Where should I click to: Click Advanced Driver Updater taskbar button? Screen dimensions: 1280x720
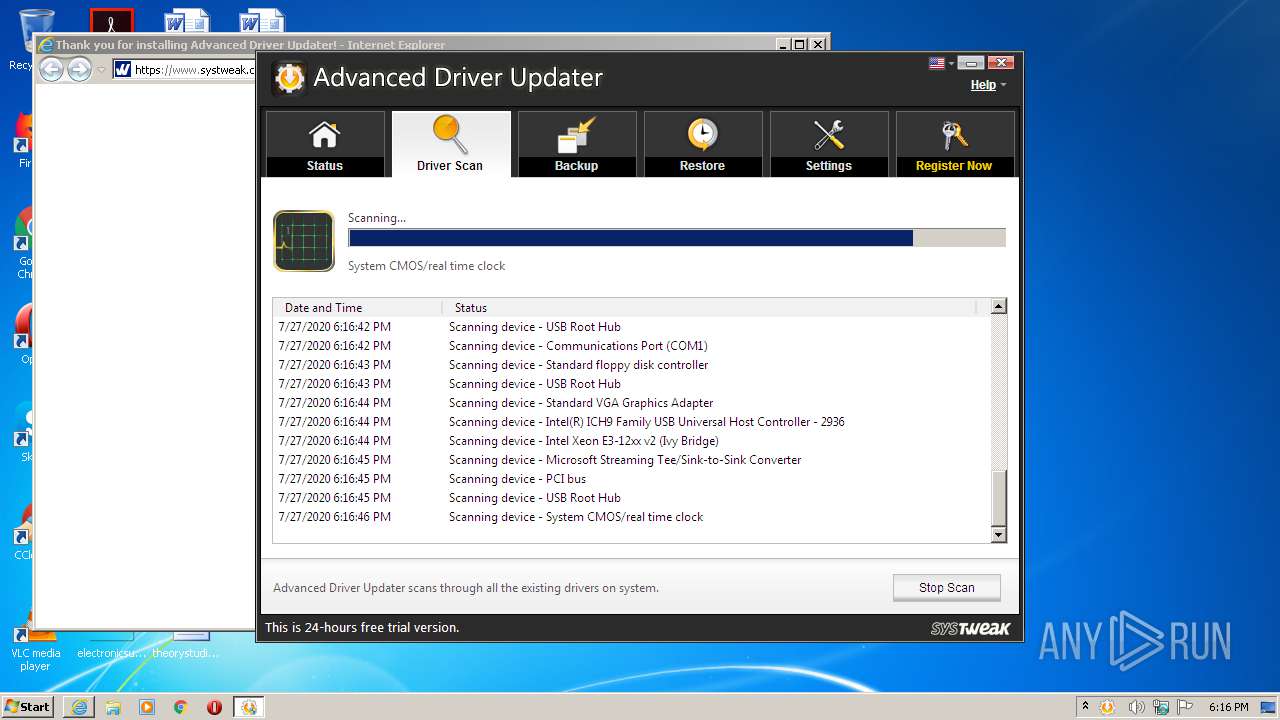[249, 707]
